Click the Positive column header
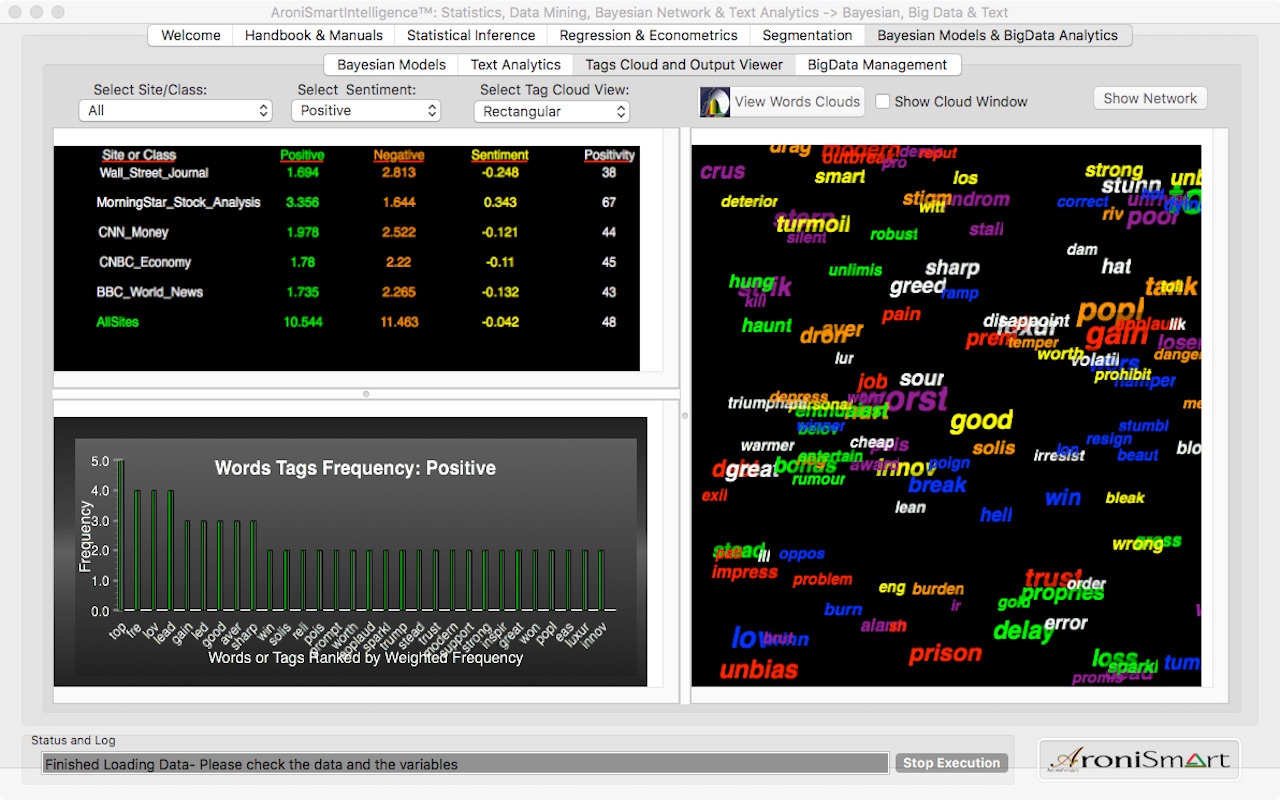 tap(302, 155)
